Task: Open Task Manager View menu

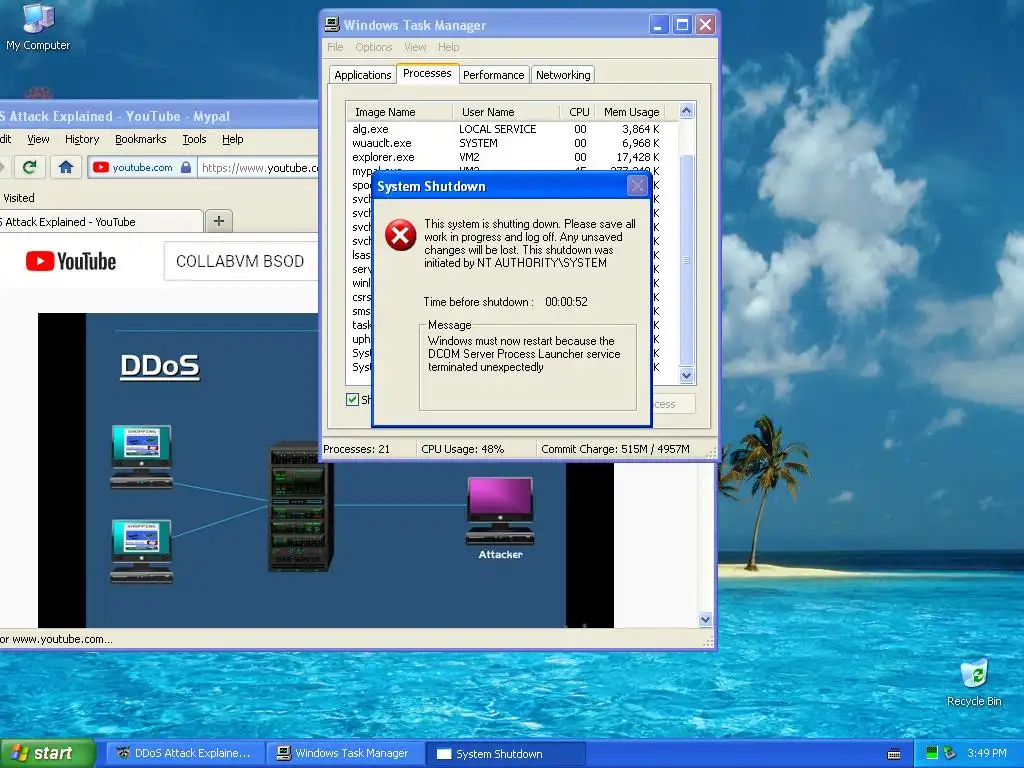Action: coord(415,47)
